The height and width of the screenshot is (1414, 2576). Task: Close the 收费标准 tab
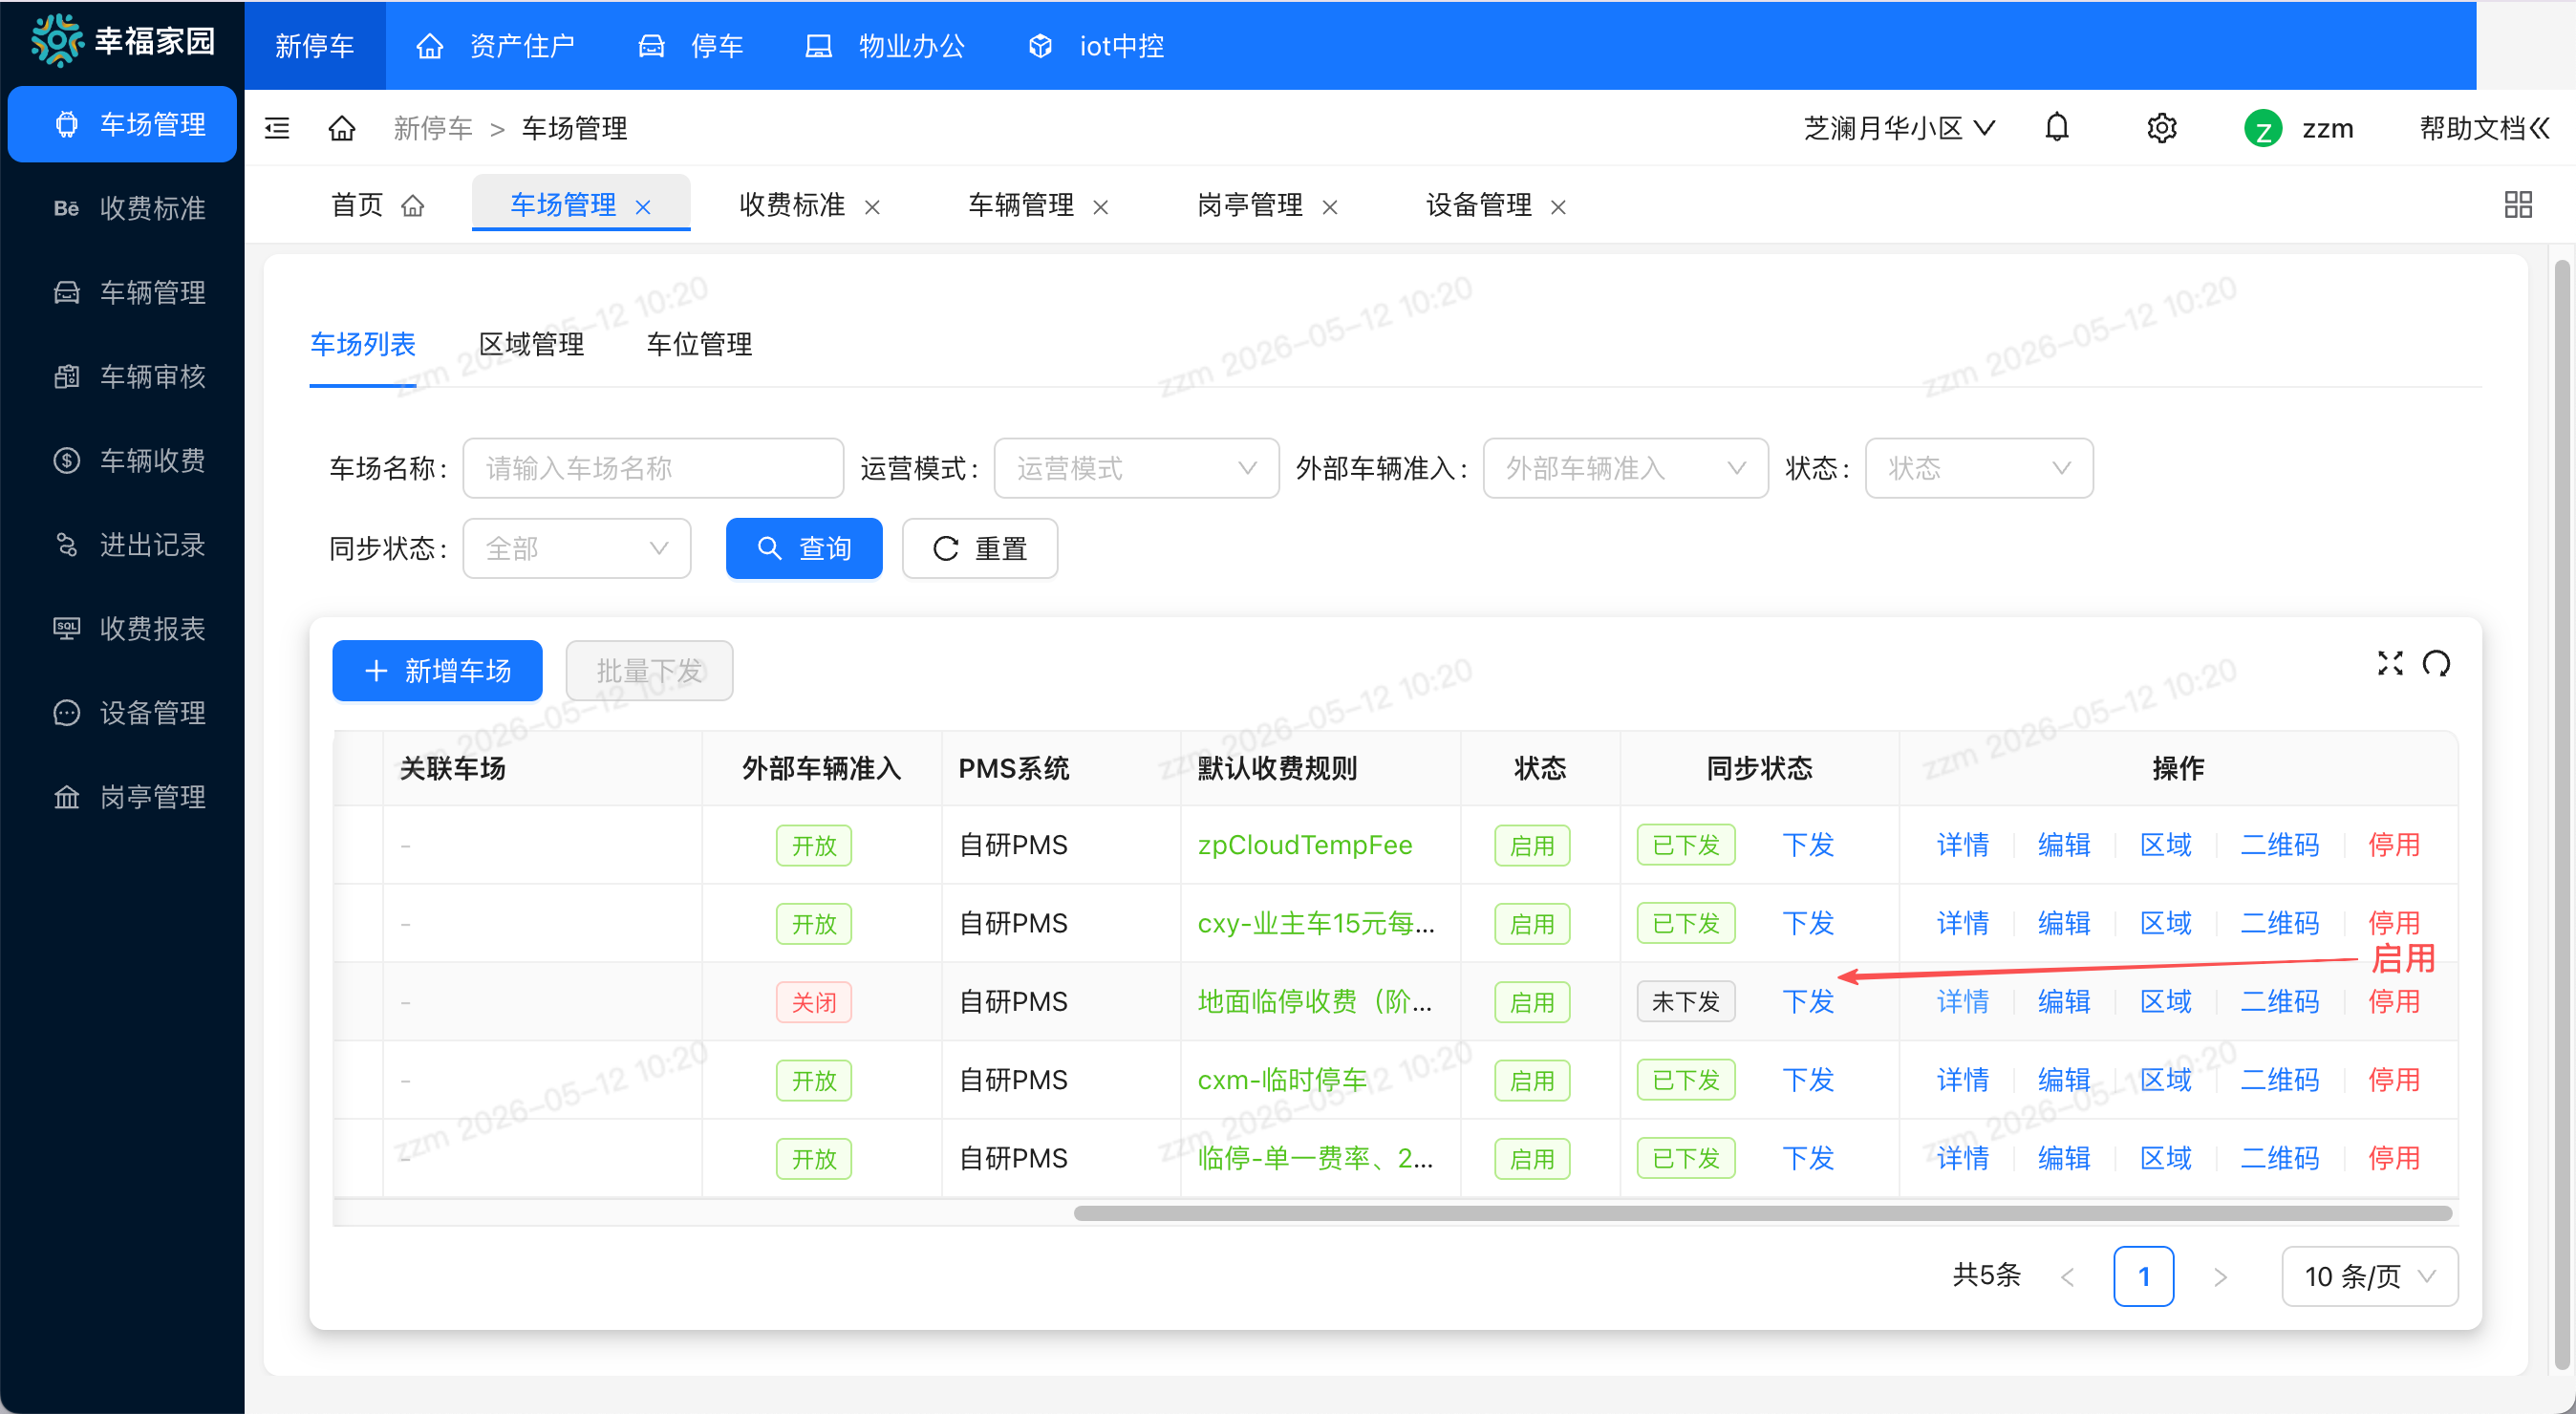(x=872, y=207)
